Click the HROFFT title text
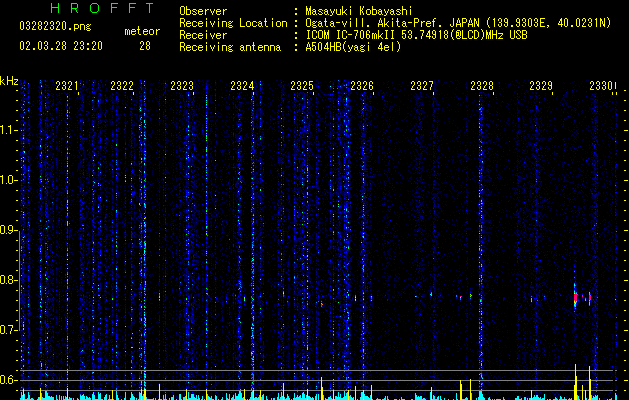 [x=102, y=8]
